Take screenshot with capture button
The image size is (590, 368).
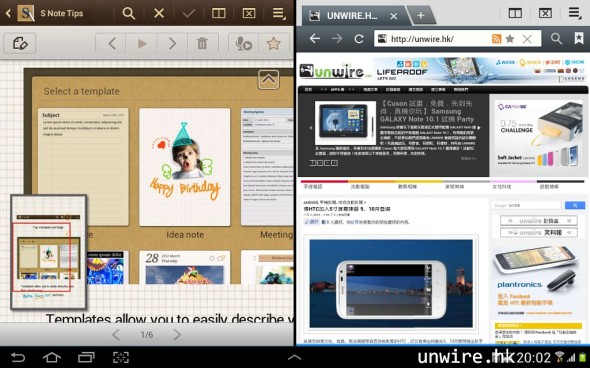pyautogui.click(x=120, y=357)
